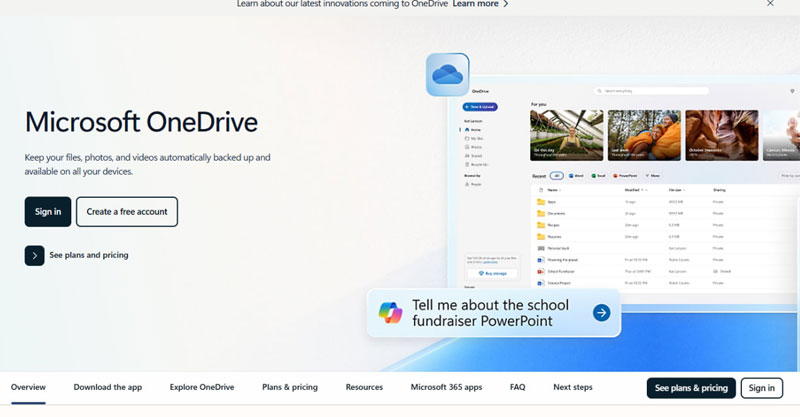The image size is (800, 417).
Task: Click the chevron icon beside See plans and pricing
Action: pos(35,256)
